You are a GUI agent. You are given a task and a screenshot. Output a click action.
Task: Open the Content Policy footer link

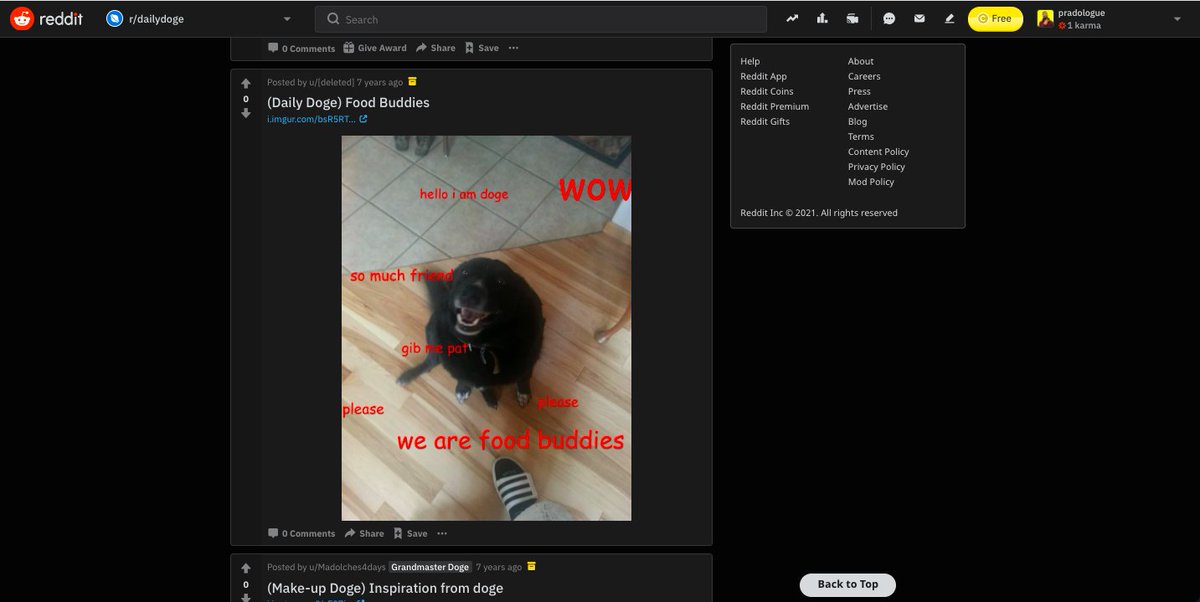(x=878, y=151)
